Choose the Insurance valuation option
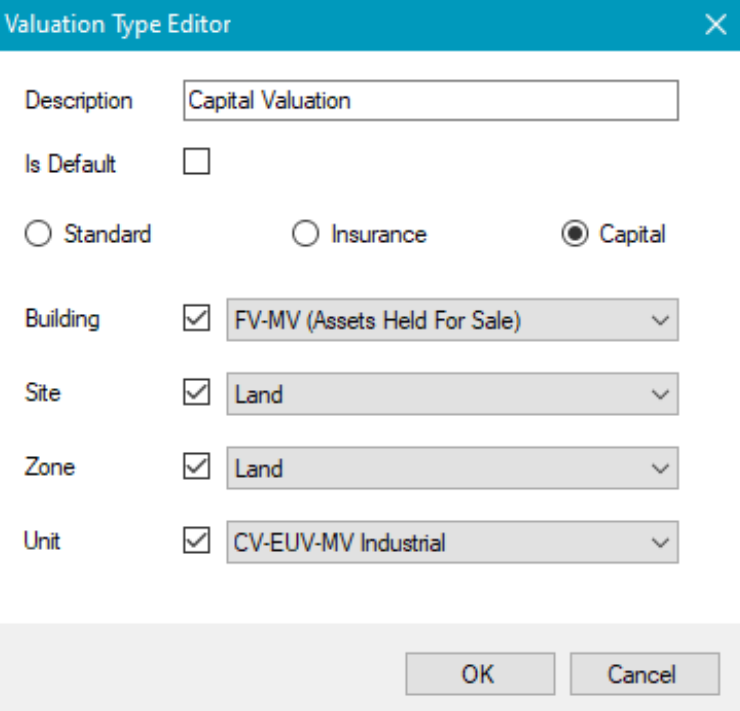 coord(306,235)
